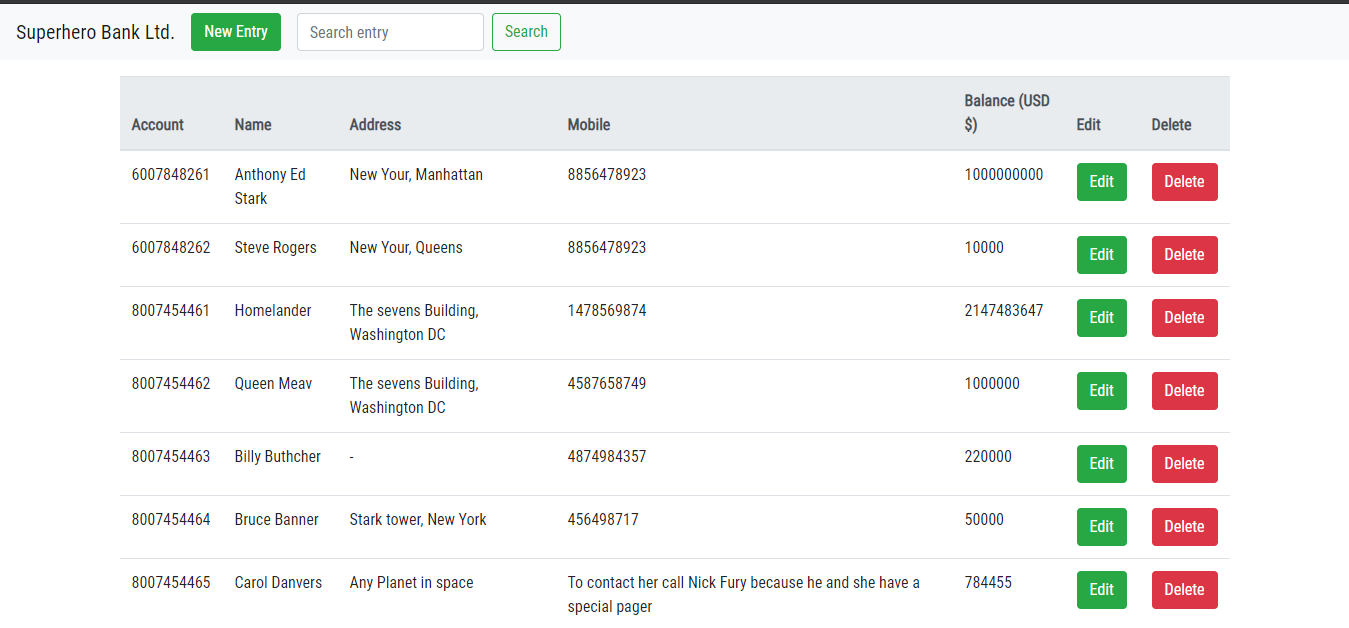The width and height of the screenshot is (1349, 628).
Task: Delete the Queen Meav row
Action: click(1185, 391)
